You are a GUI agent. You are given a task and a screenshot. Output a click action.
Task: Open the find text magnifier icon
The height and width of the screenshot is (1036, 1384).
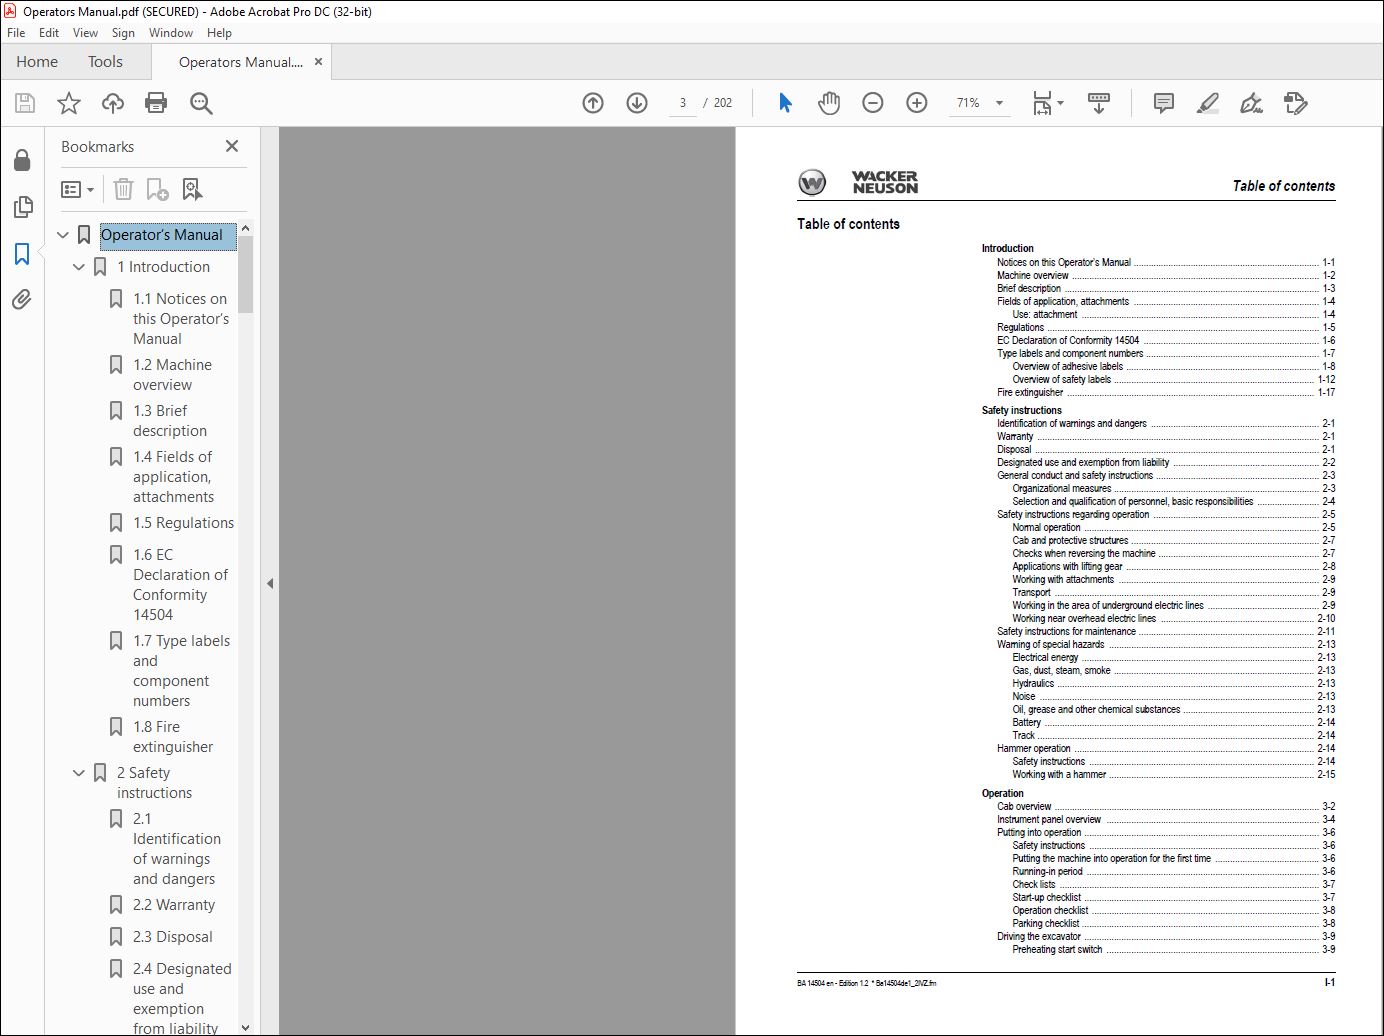click(x=201, y=103)
